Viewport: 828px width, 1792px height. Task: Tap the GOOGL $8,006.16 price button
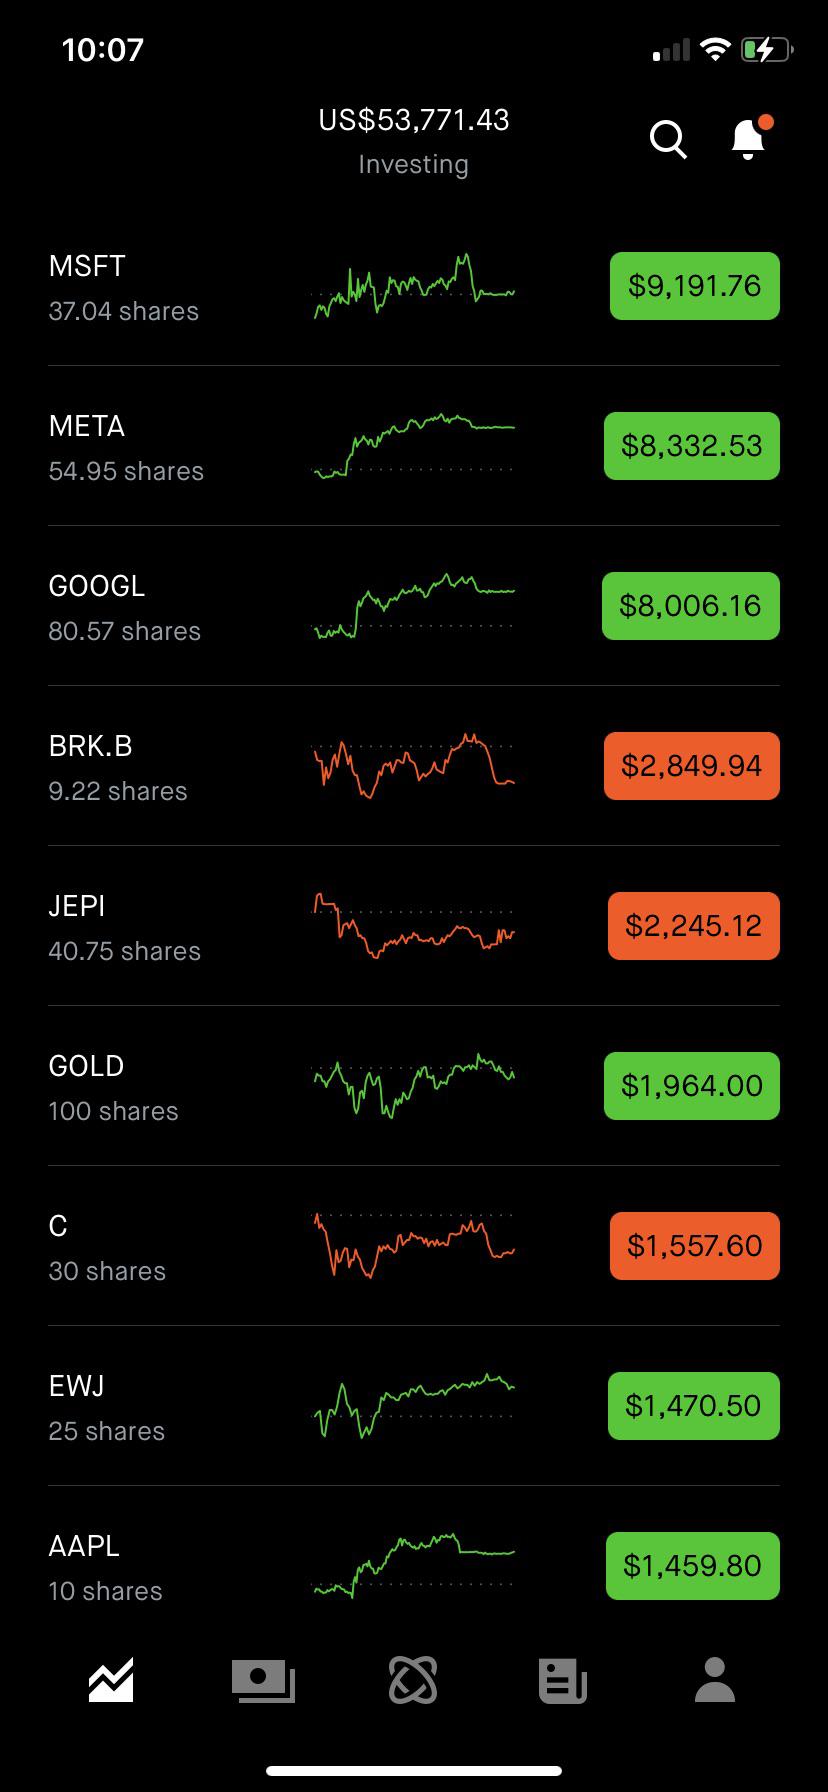[691, 606]
